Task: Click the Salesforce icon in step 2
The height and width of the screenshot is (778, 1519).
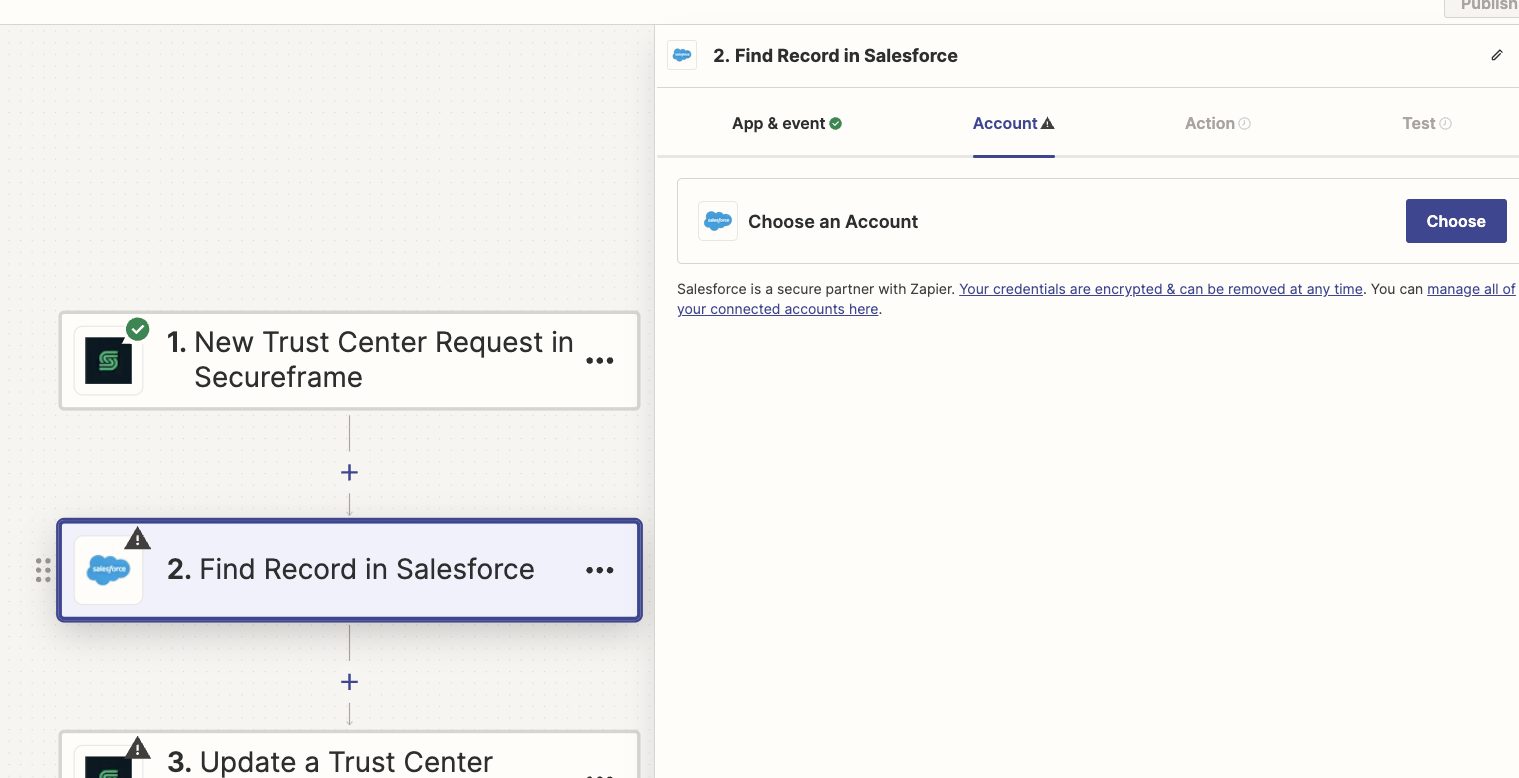Action: (x=109, y=570)
